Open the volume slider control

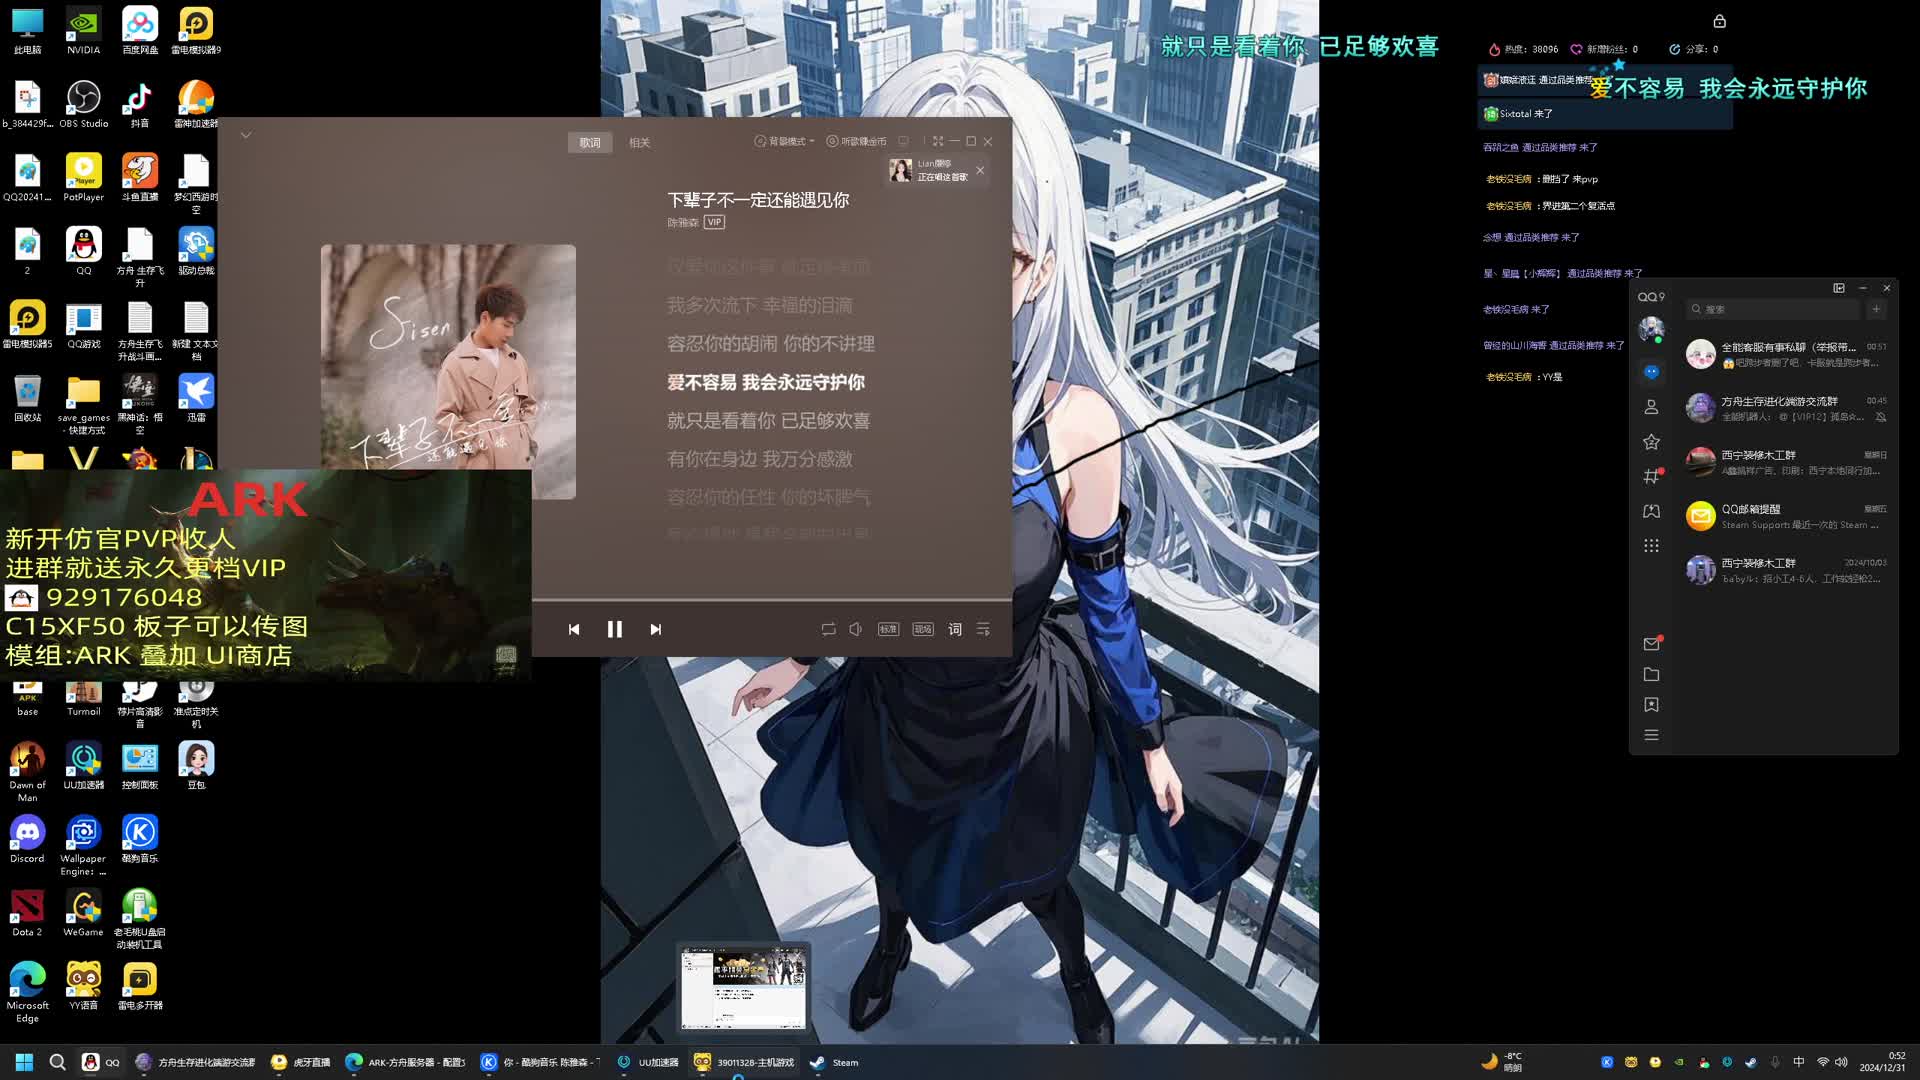coord(855,629)
